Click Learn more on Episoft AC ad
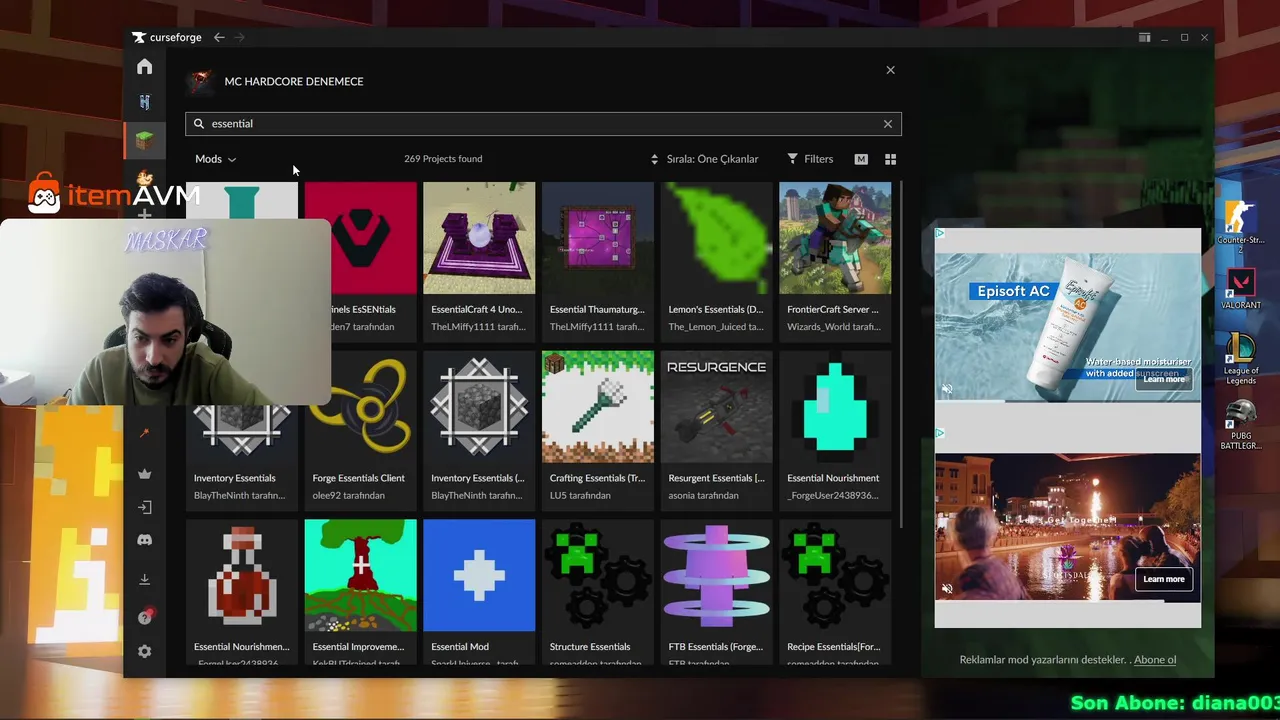The height and width of the screenshot is (720, 1280). coord(1164,379)
